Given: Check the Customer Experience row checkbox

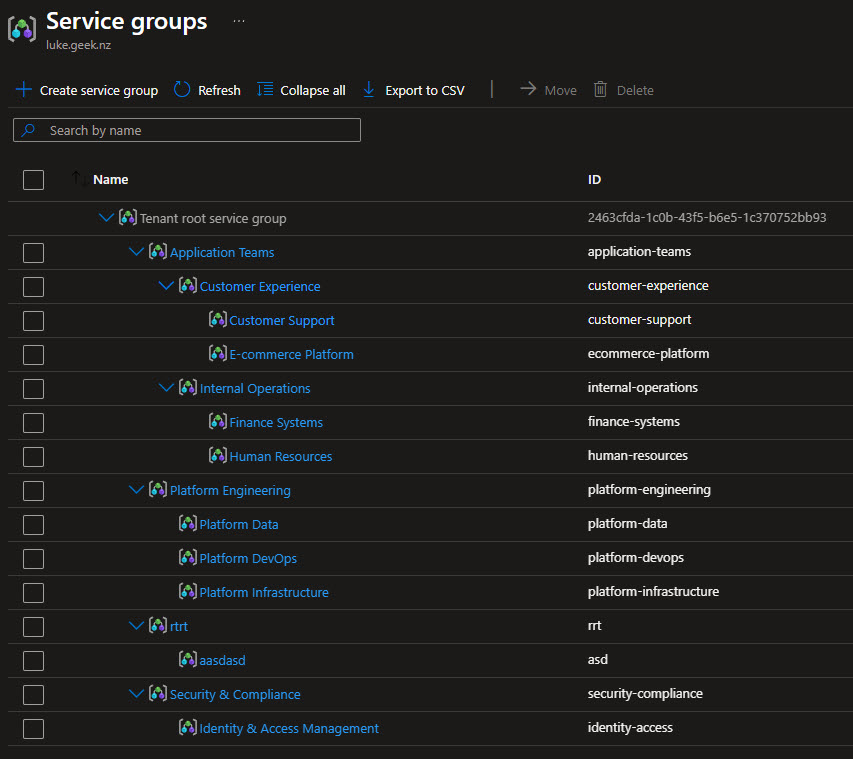Looking at the screenshot, I should (33, 287).
